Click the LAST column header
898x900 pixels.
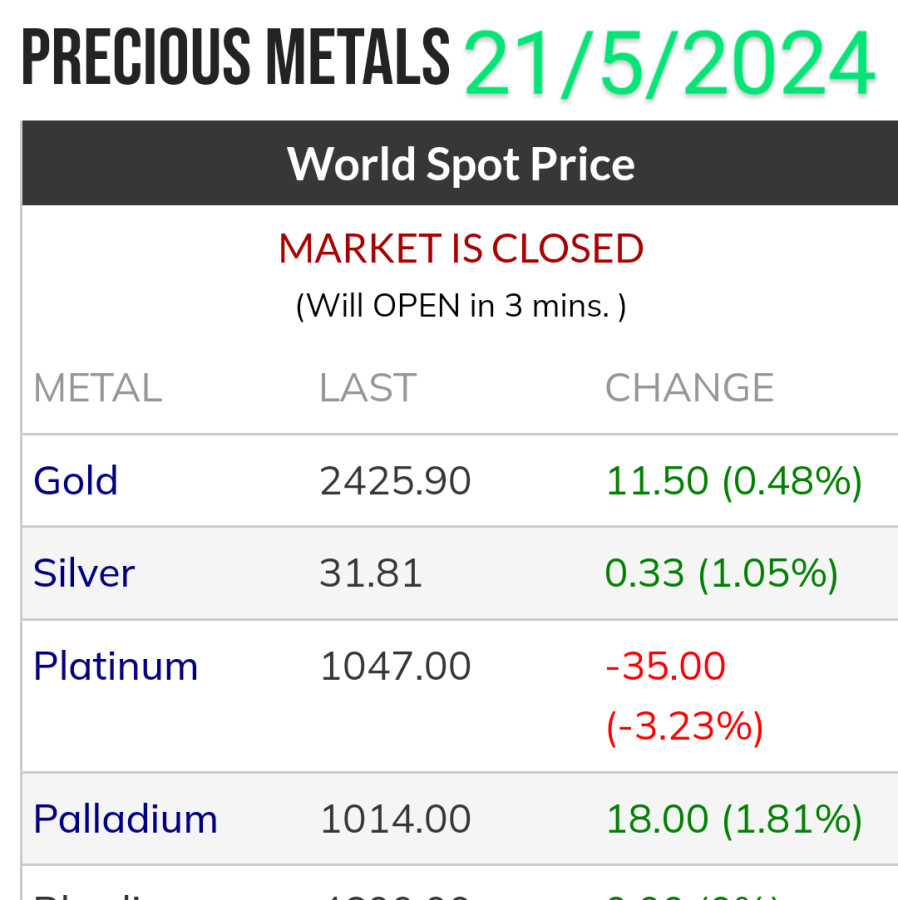click(x=367, y=388)
